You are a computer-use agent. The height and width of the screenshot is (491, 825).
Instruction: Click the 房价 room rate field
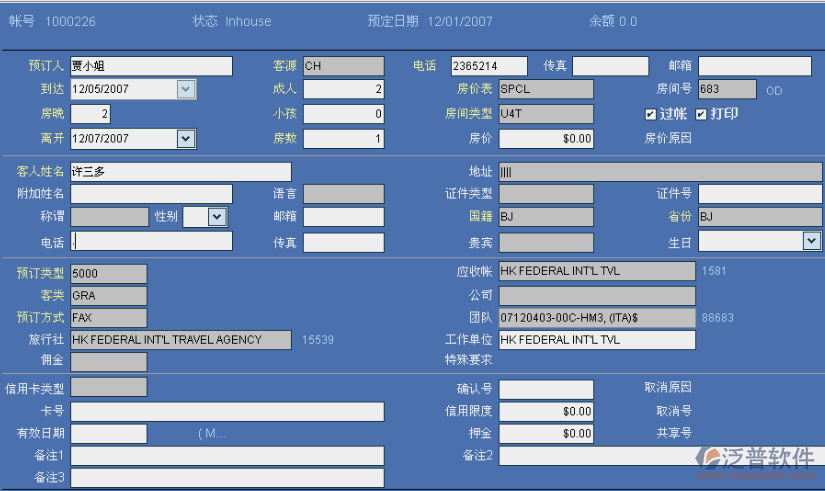point(546,139)
